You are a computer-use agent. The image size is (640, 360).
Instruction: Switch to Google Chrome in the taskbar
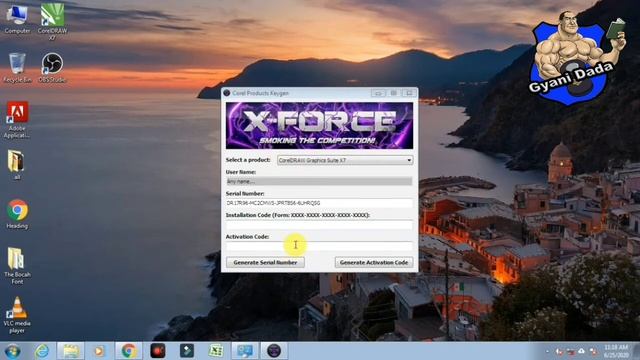[128, 351]
